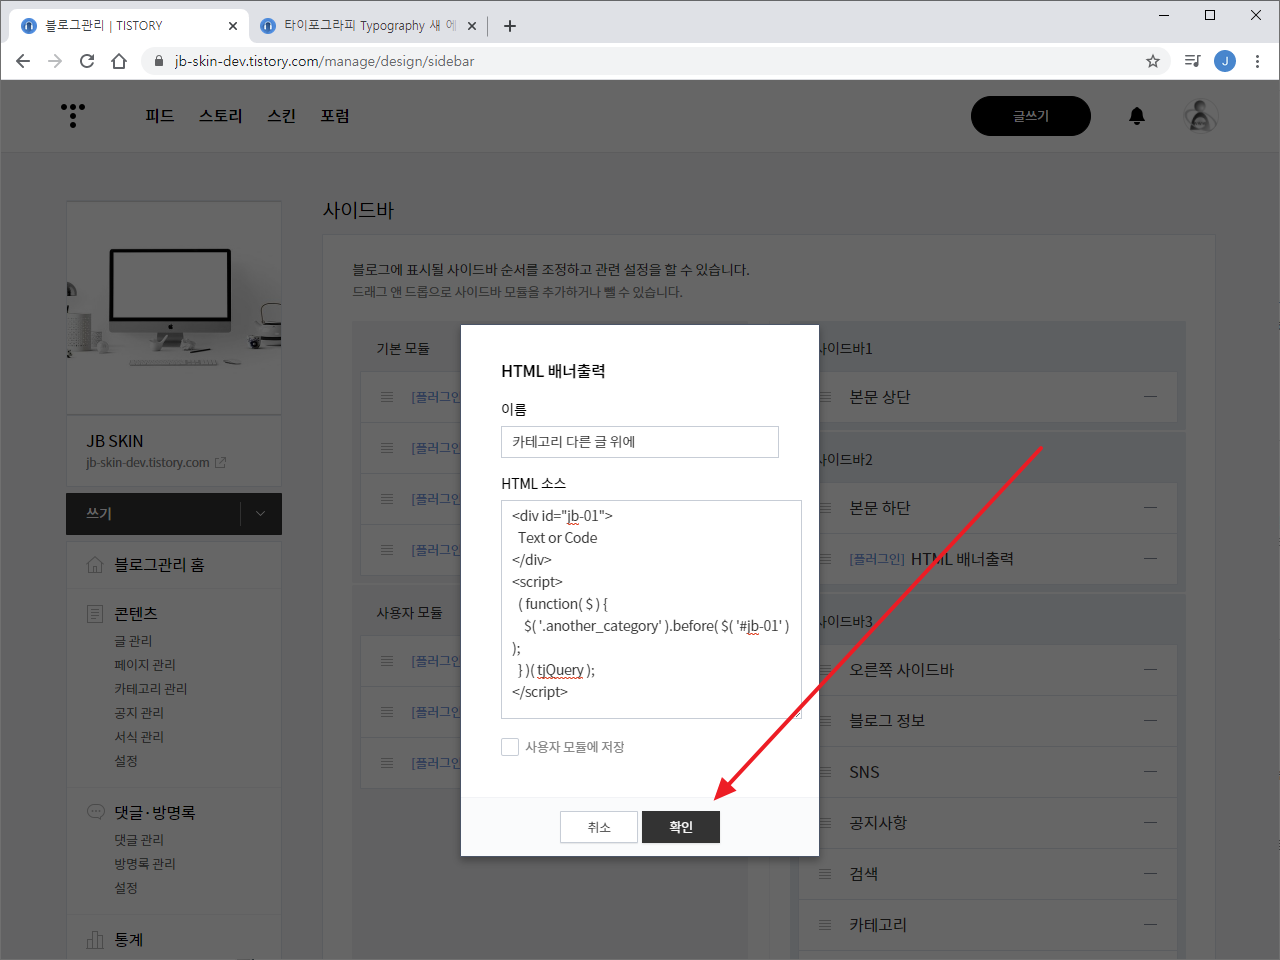Go to 댓글 관리 in the sidebar

click(139, 840)
